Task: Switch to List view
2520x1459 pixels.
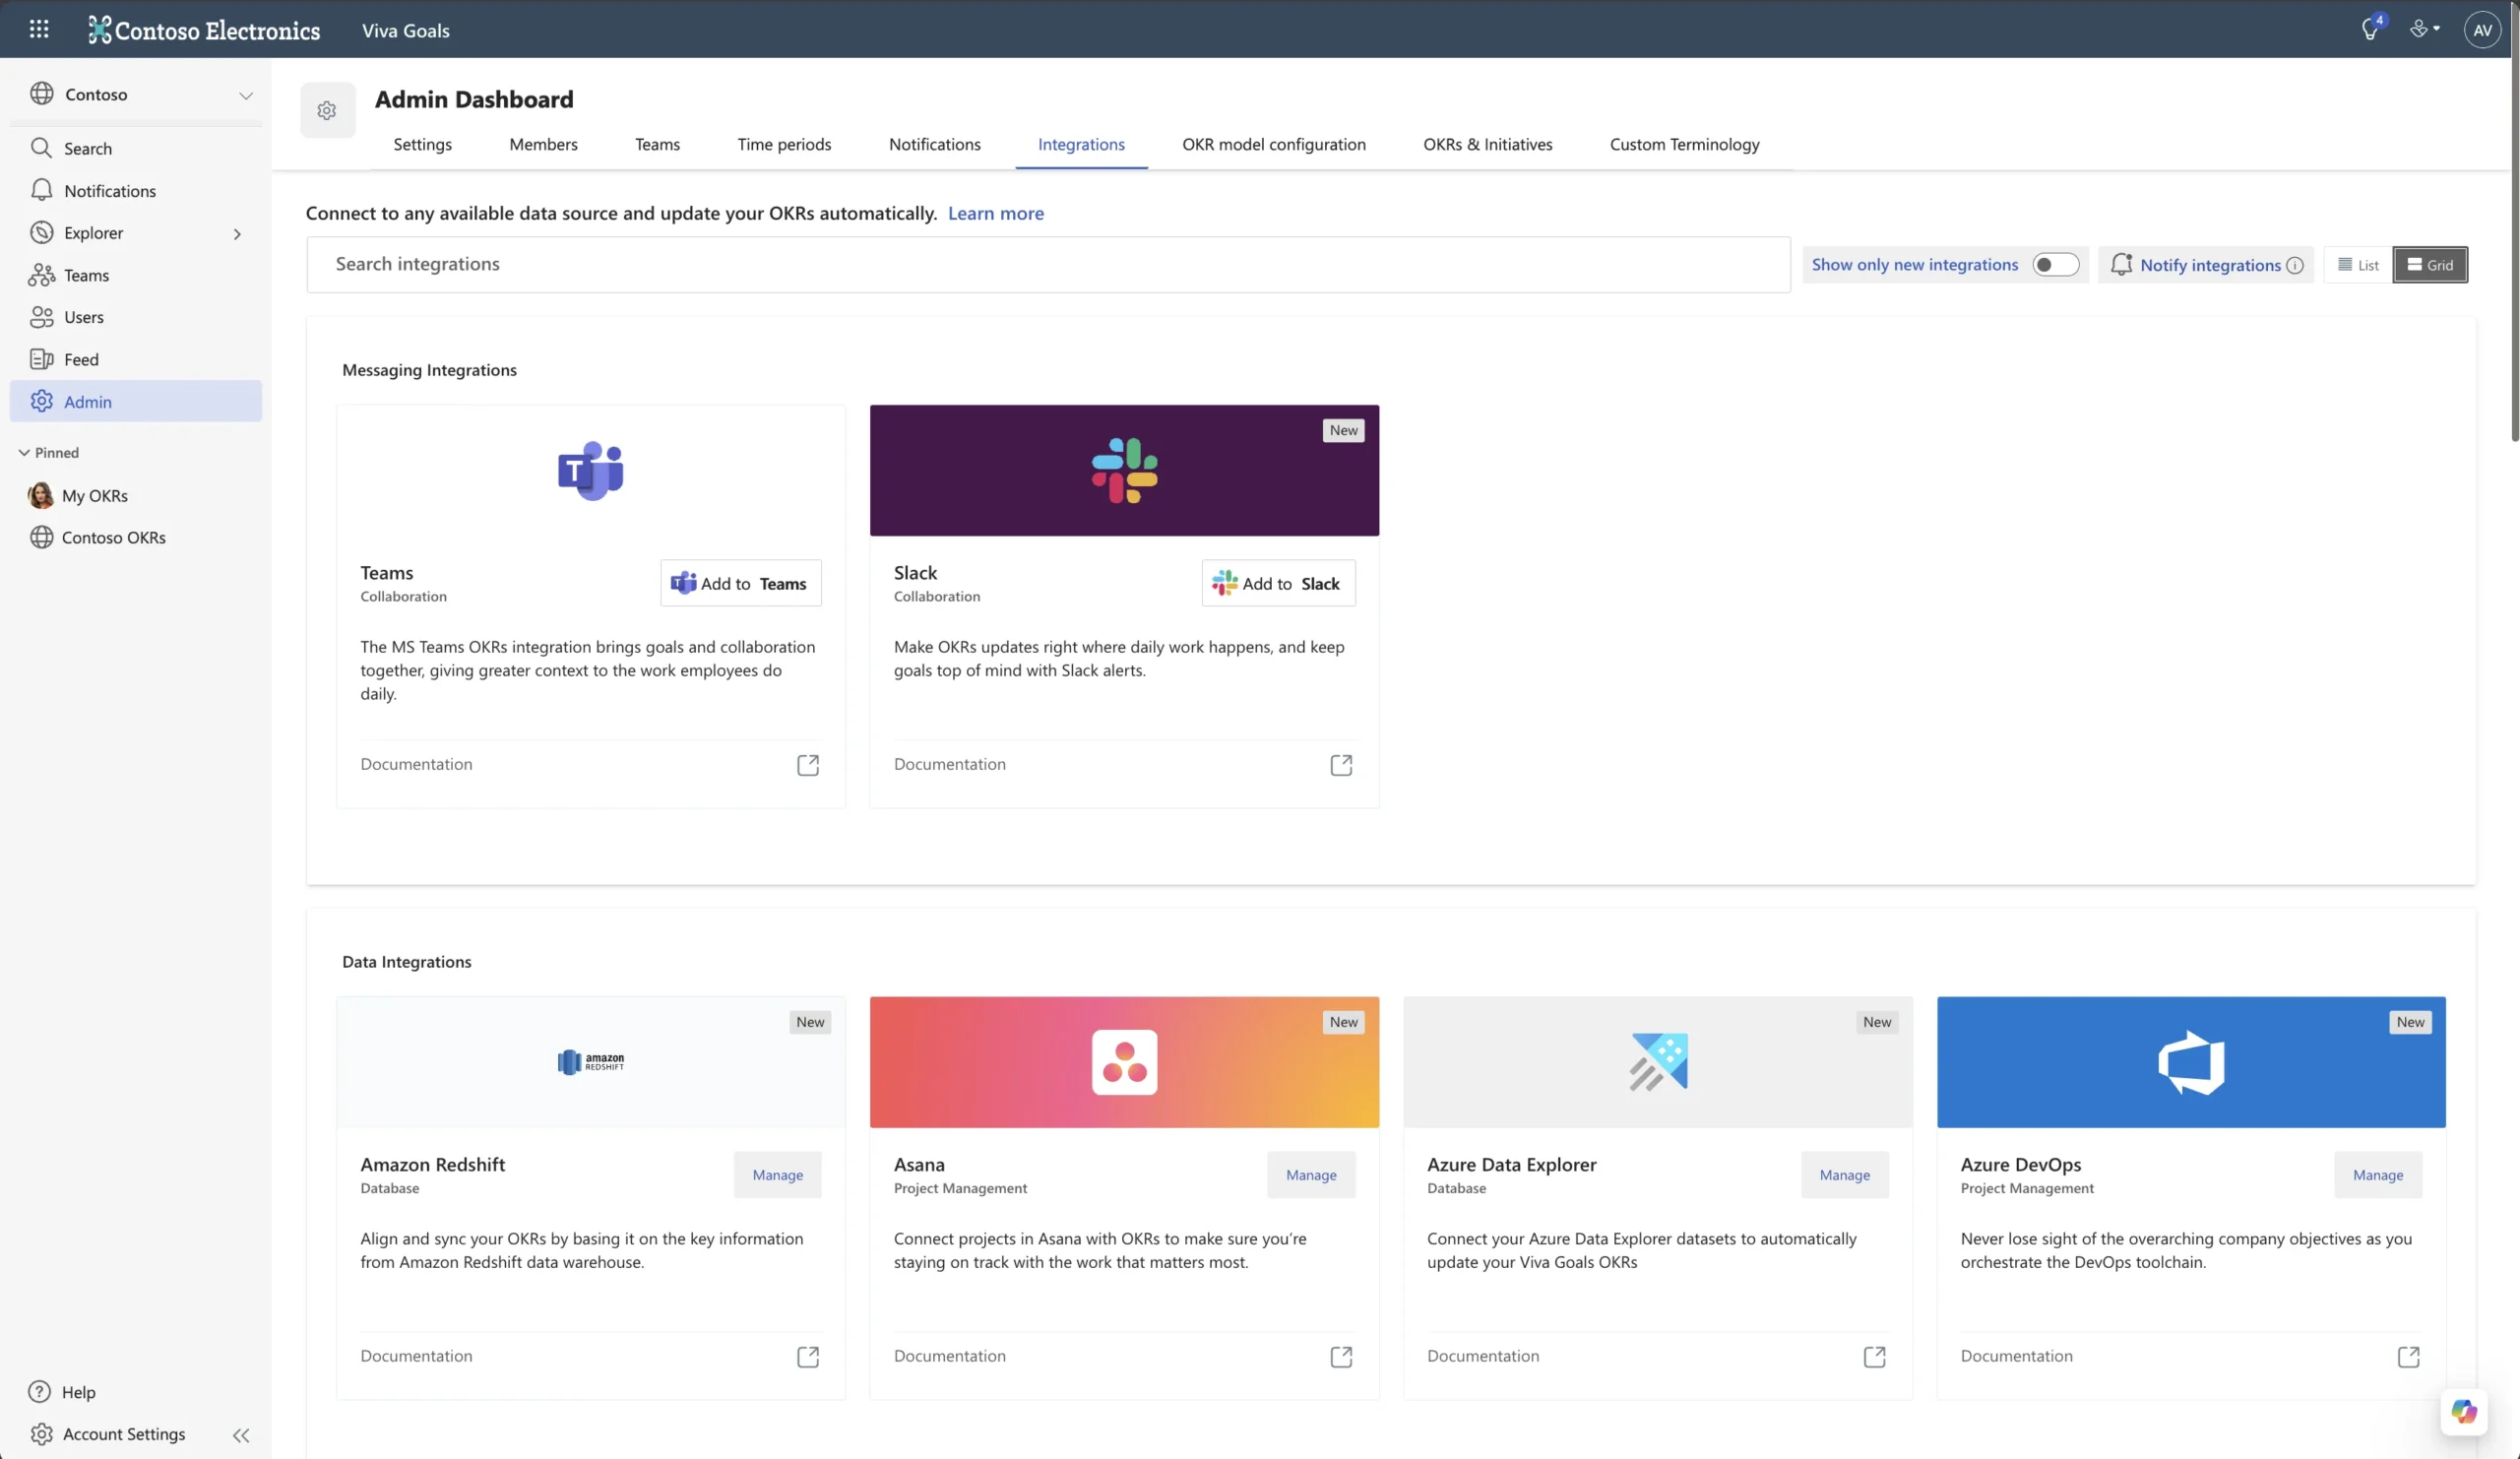Action: [2358, 264]
